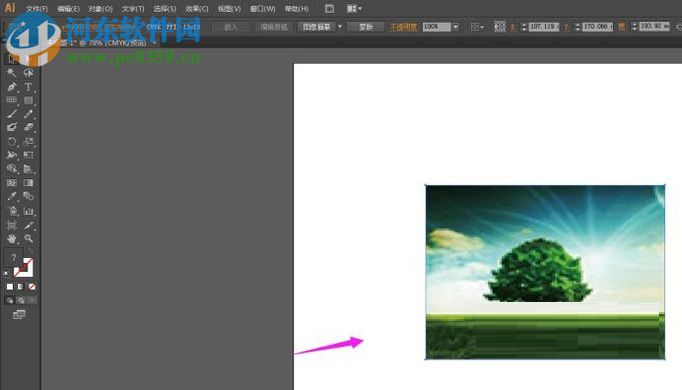682x390 pixels.
Task: Select the Lasso tool
Action: click(x=28, y=72)
